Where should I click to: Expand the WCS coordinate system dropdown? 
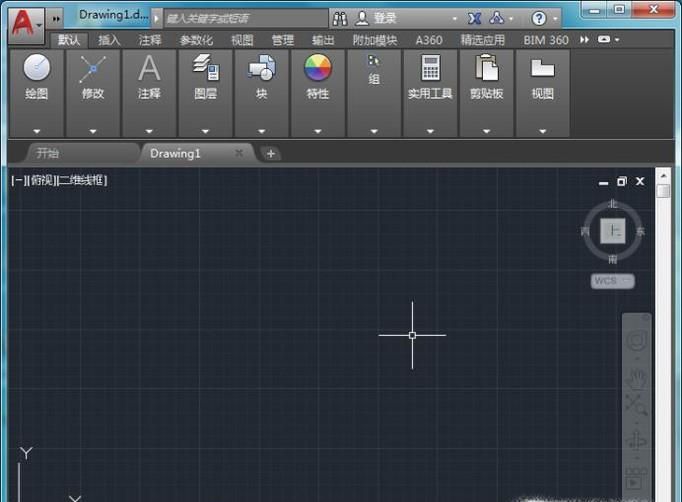click(x=612, y=281)
